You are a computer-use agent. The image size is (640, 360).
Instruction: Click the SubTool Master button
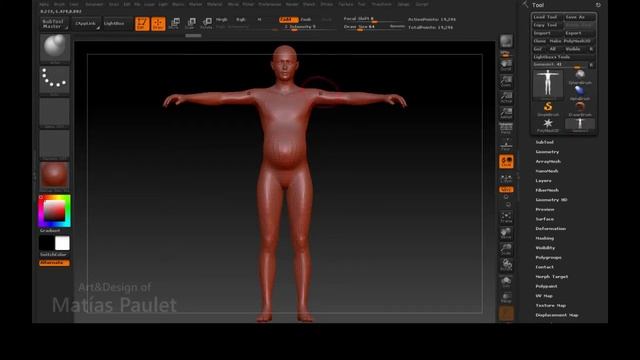(55, 24)
